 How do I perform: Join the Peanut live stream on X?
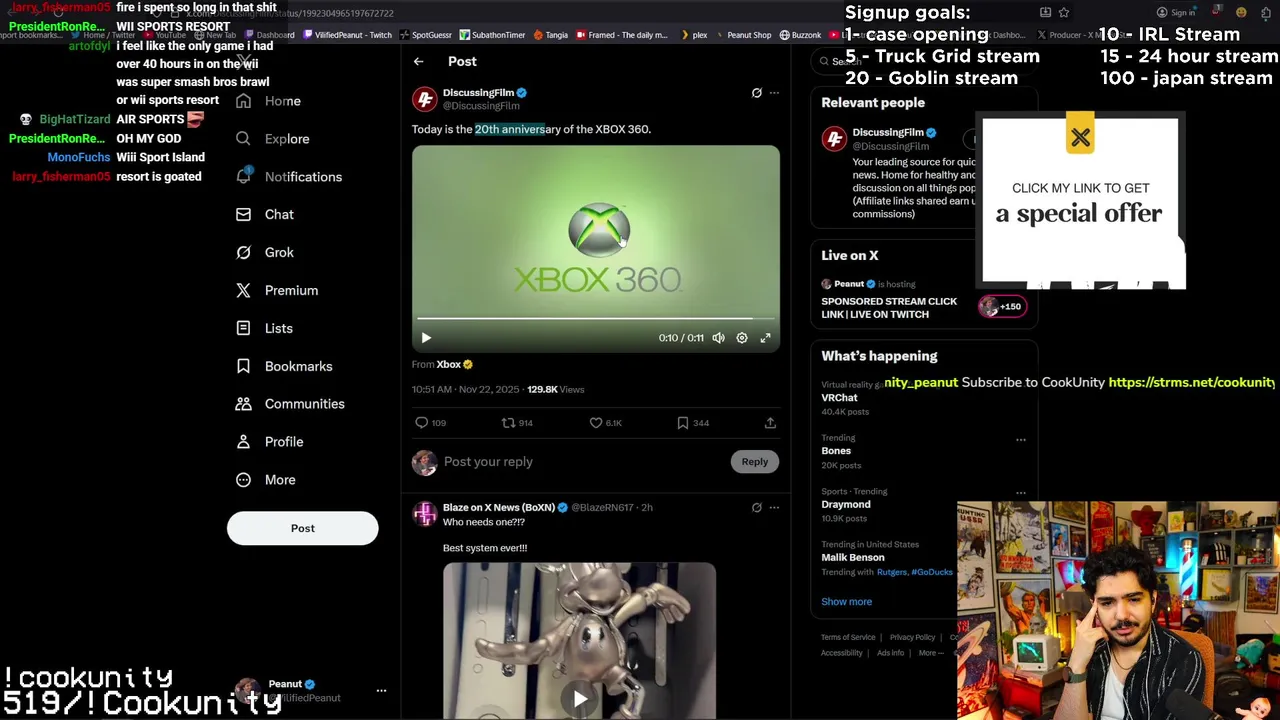pos(889,308)
